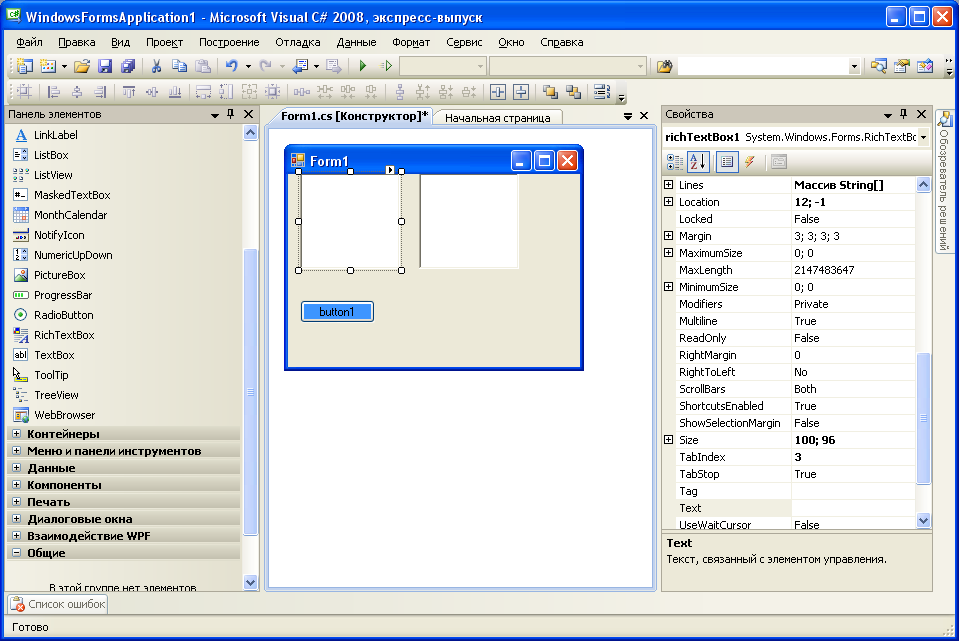Image resolution: width=959 pixels, height=641 pixels.
Task: Click the Align Rights layout icon
Action: [100, 92]
